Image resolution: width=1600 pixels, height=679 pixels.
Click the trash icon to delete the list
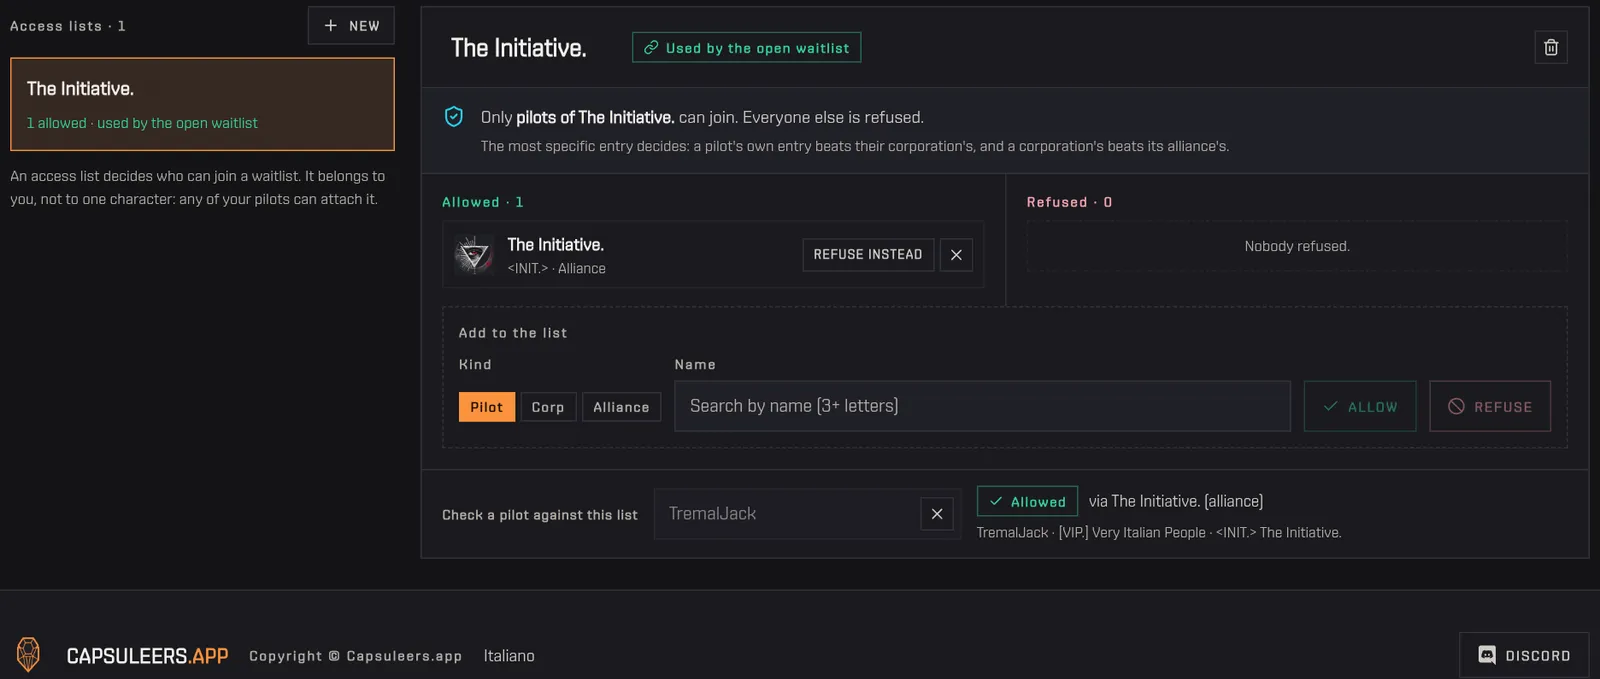coord(1551,47)
